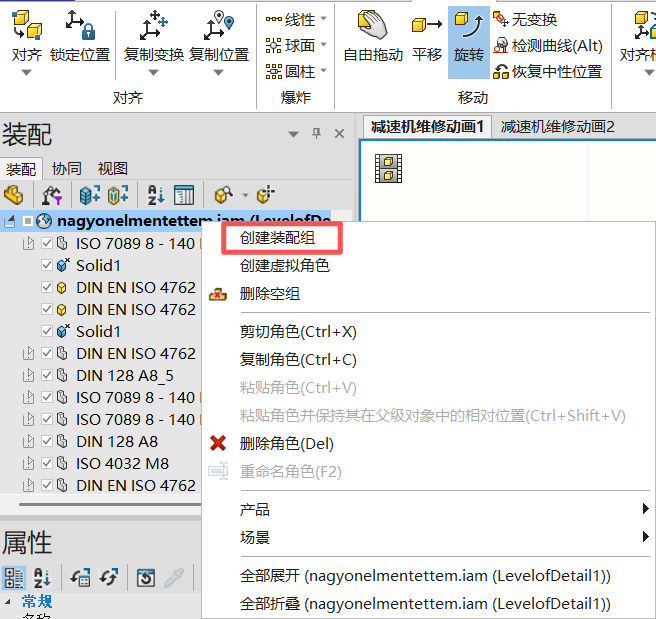
Task: Pin the 装配 panel with pushpin icon
Action: coord(316,134)
